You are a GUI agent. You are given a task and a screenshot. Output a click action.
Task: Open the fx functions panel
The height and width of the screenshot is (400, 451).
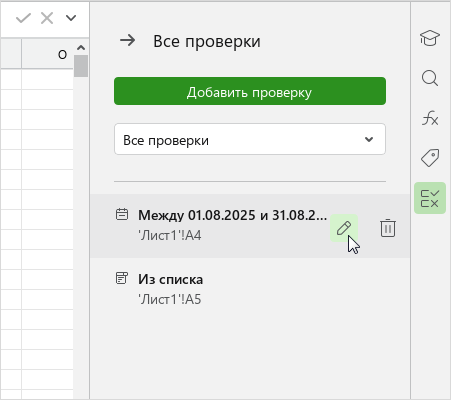(430, 118)
